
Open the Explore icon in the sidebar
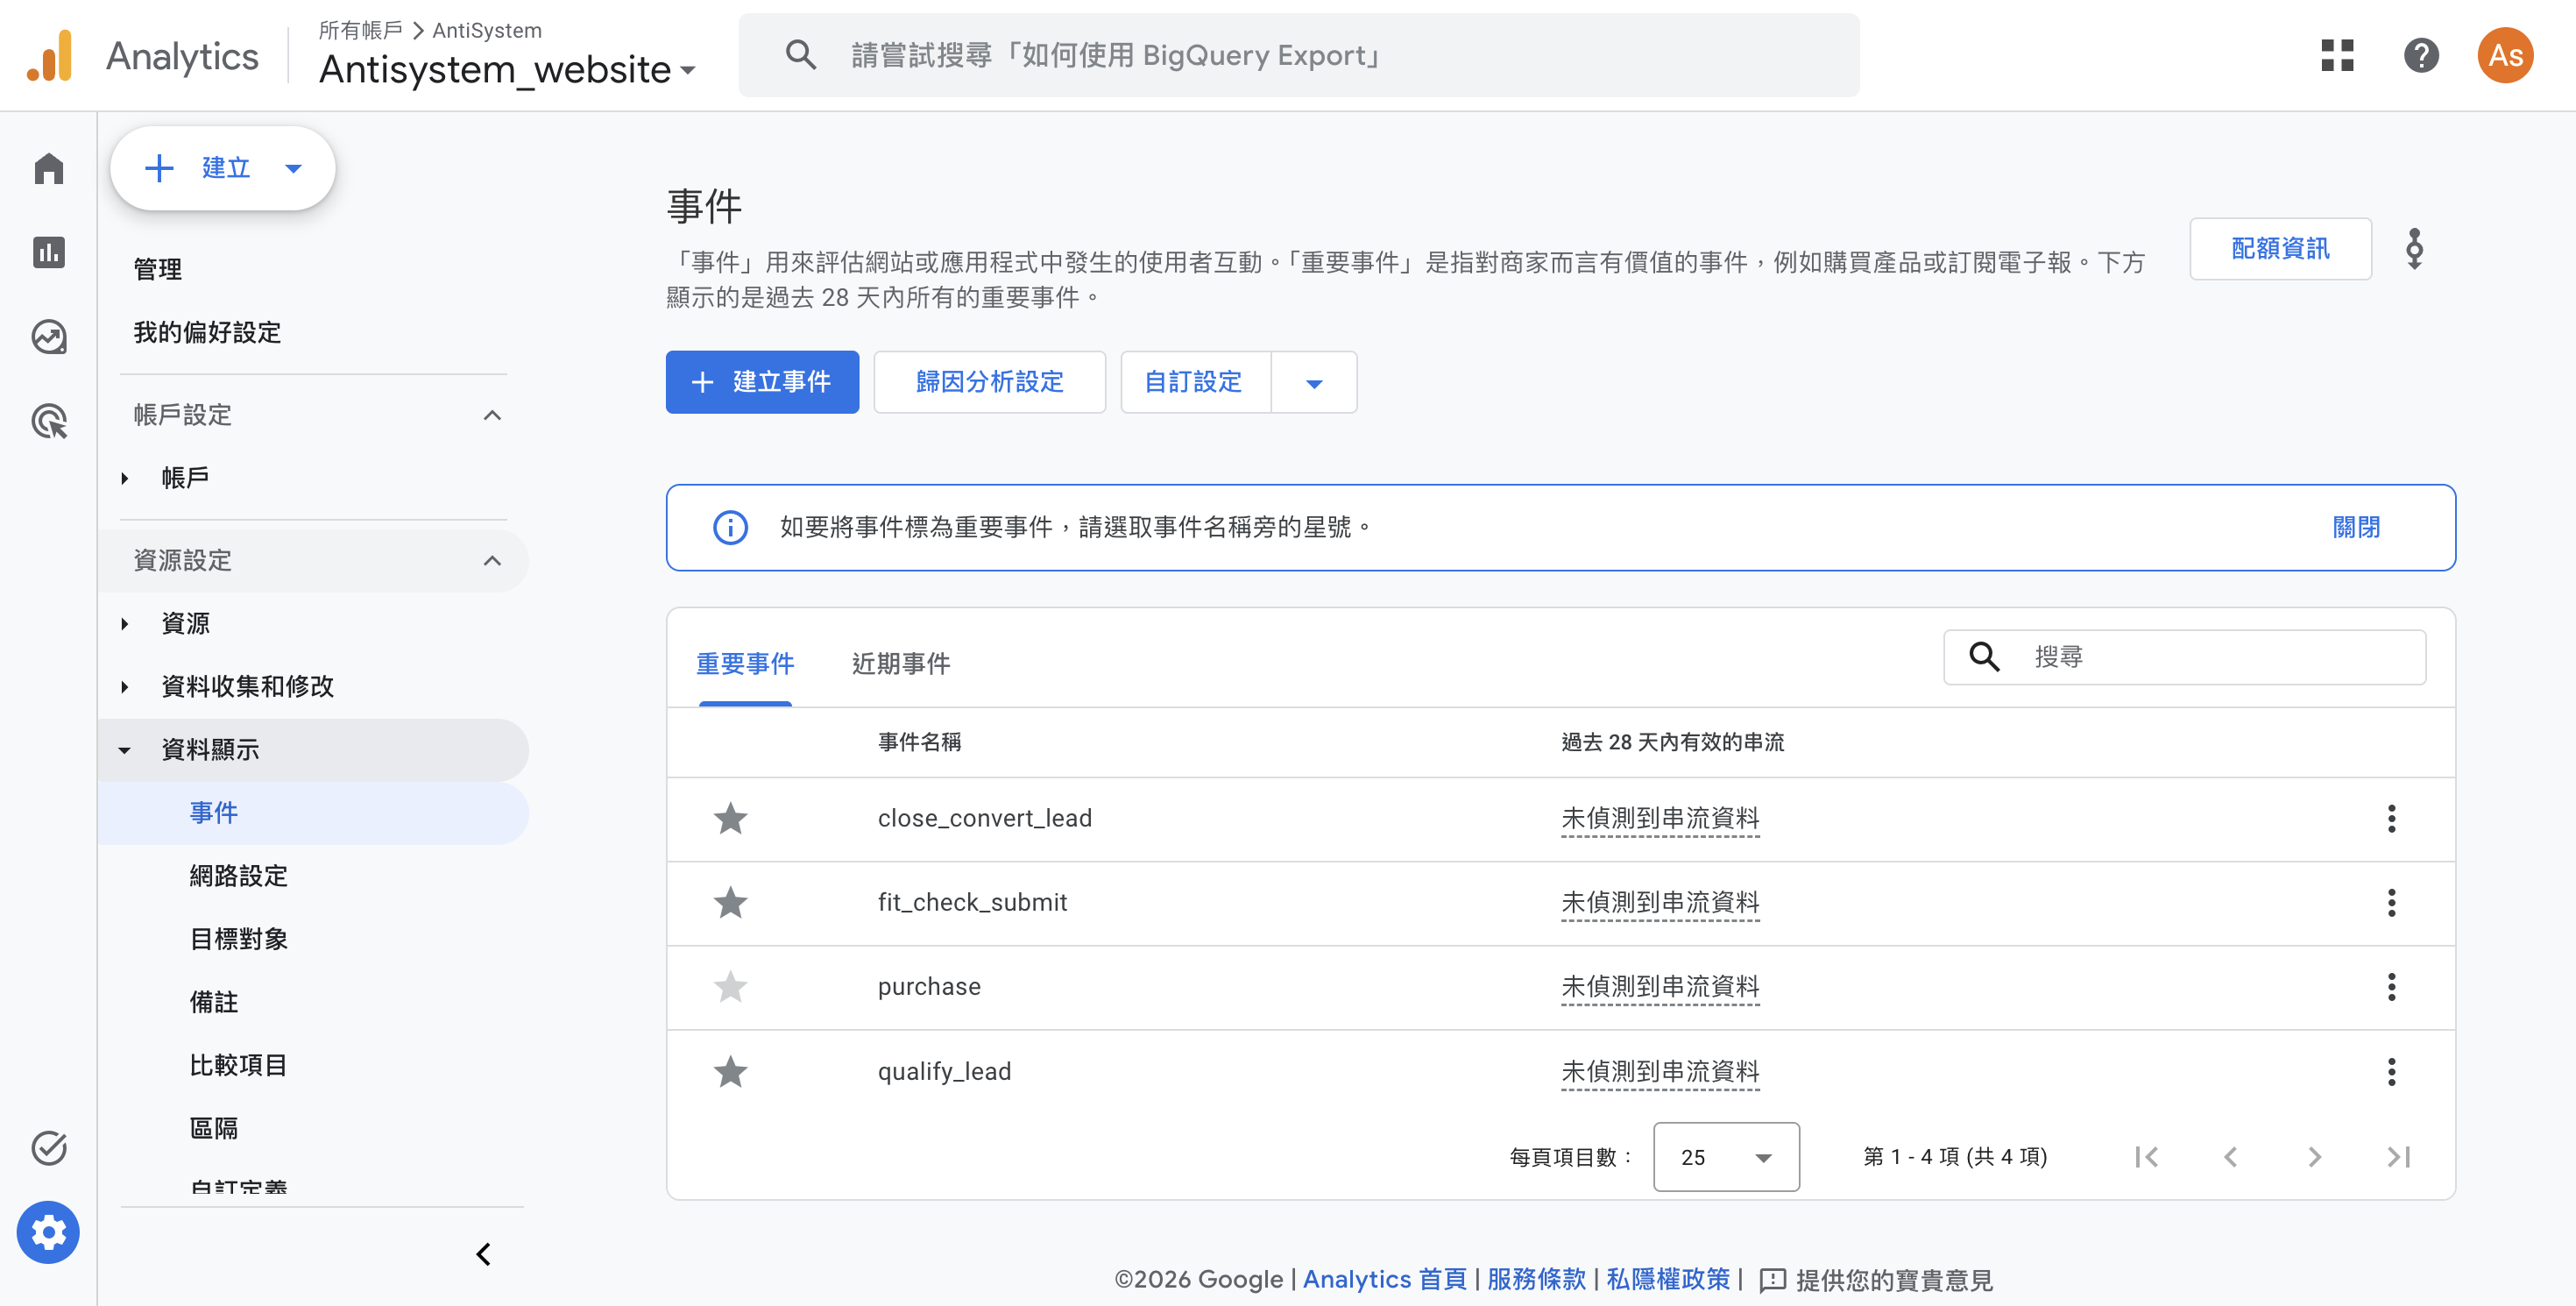click(48, 337)
